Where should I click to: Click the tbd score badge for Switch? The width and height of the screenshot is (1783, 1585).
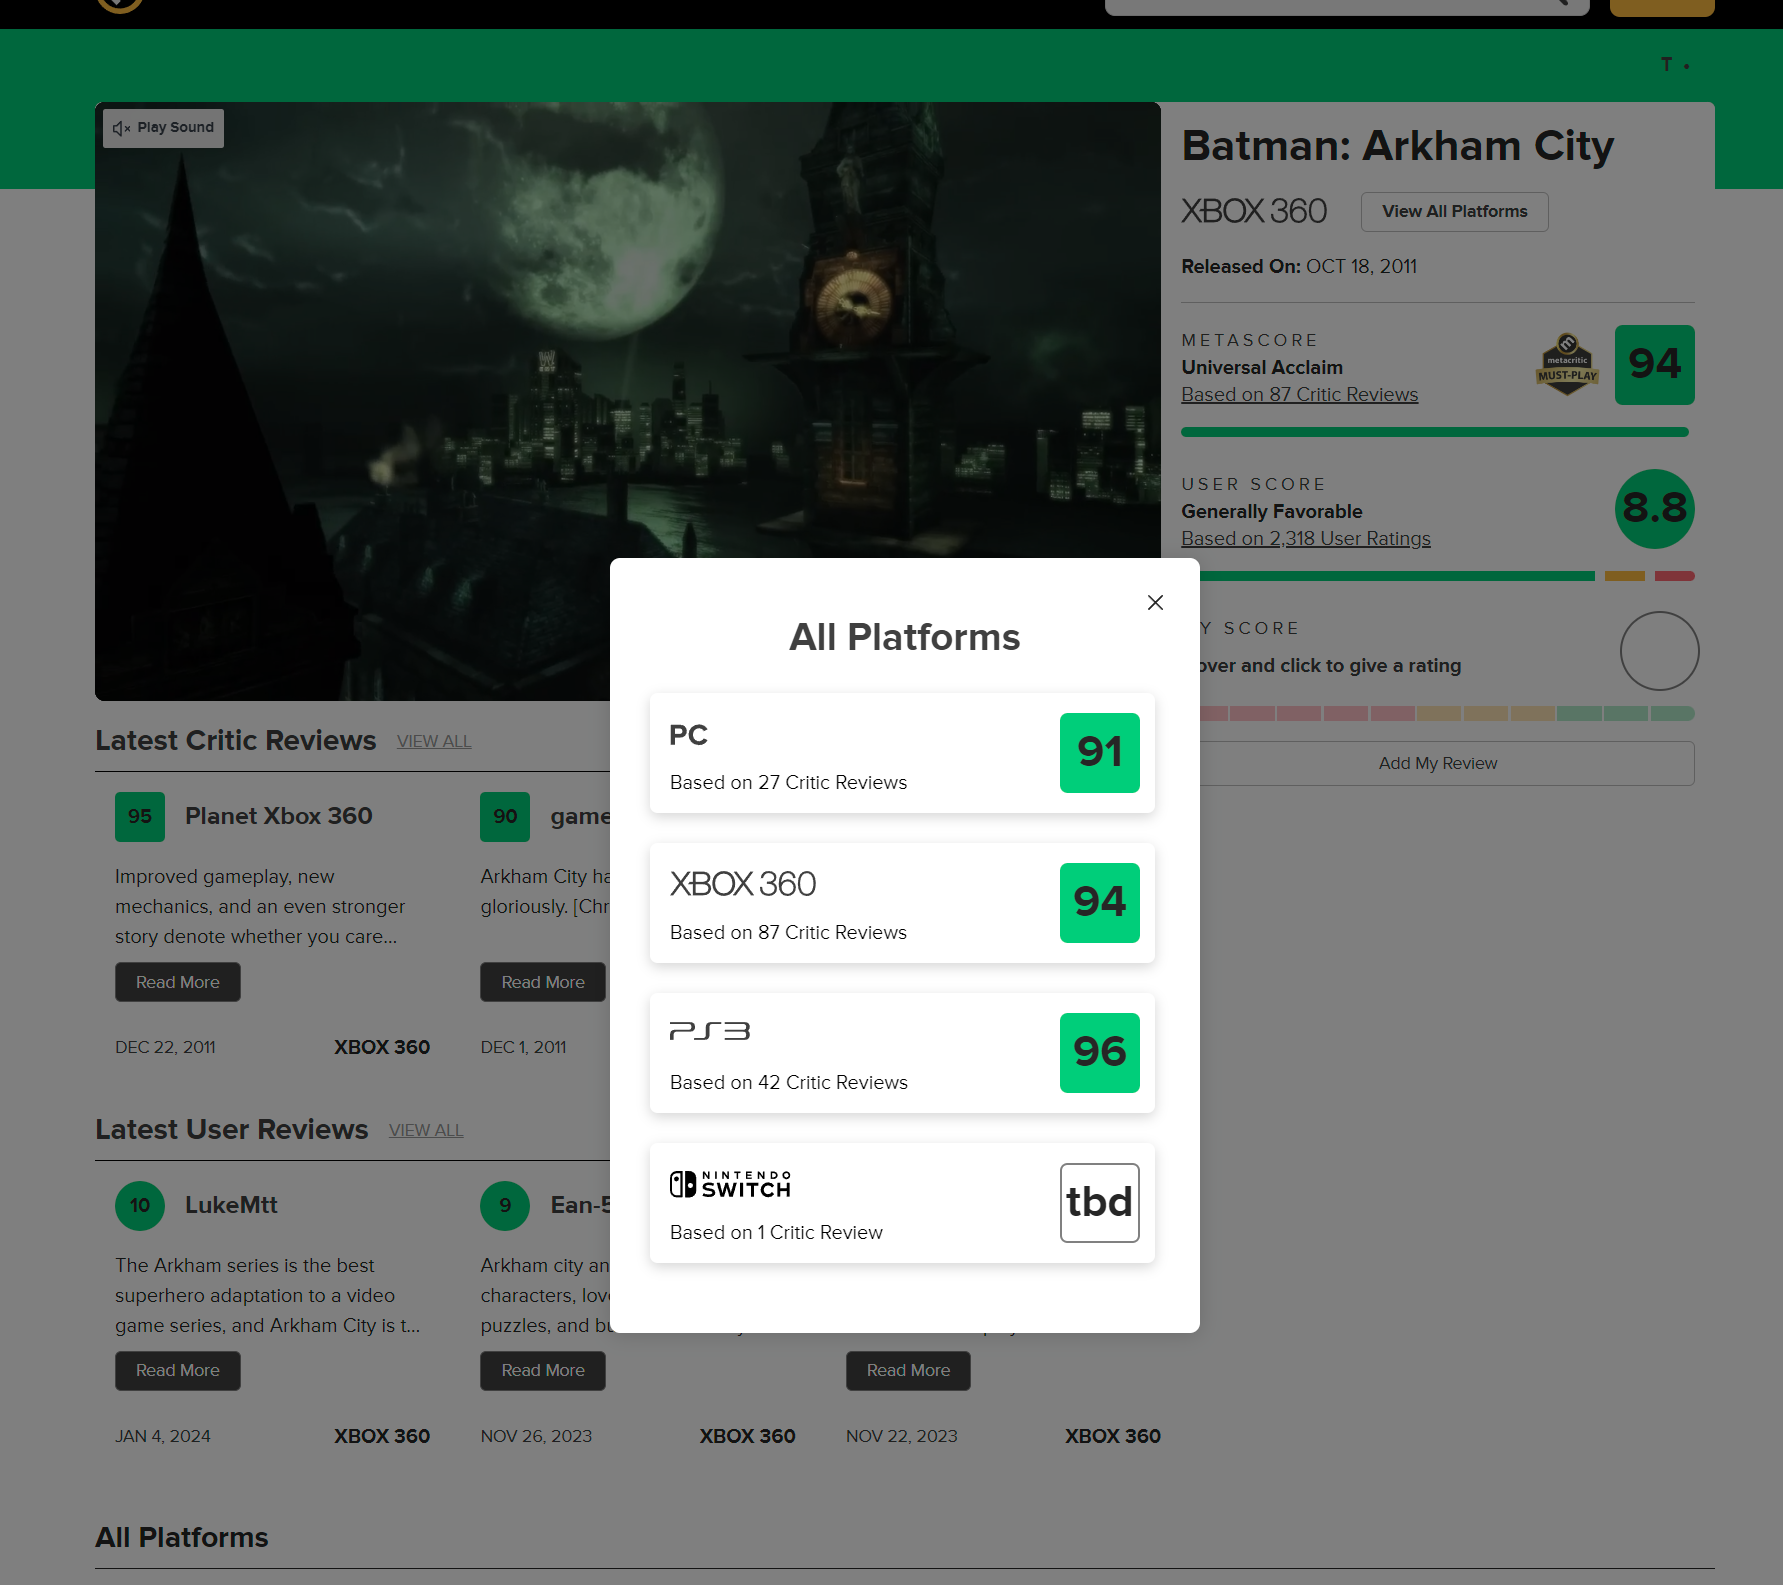[1099, 1203]
